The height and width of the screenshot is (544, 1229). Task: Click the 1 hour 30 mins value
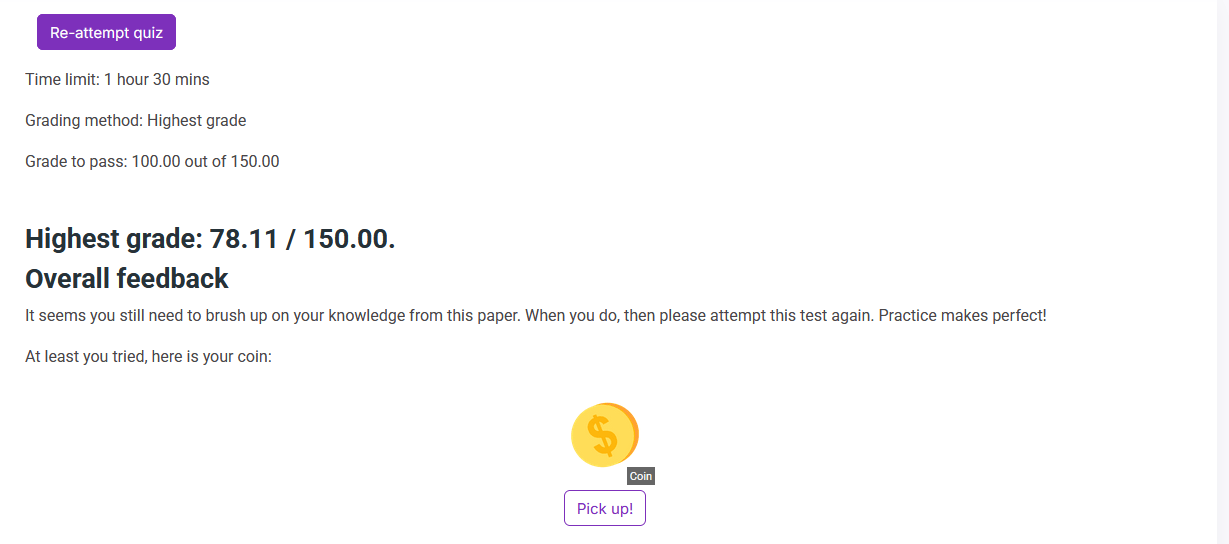click(x=157, y=79)
